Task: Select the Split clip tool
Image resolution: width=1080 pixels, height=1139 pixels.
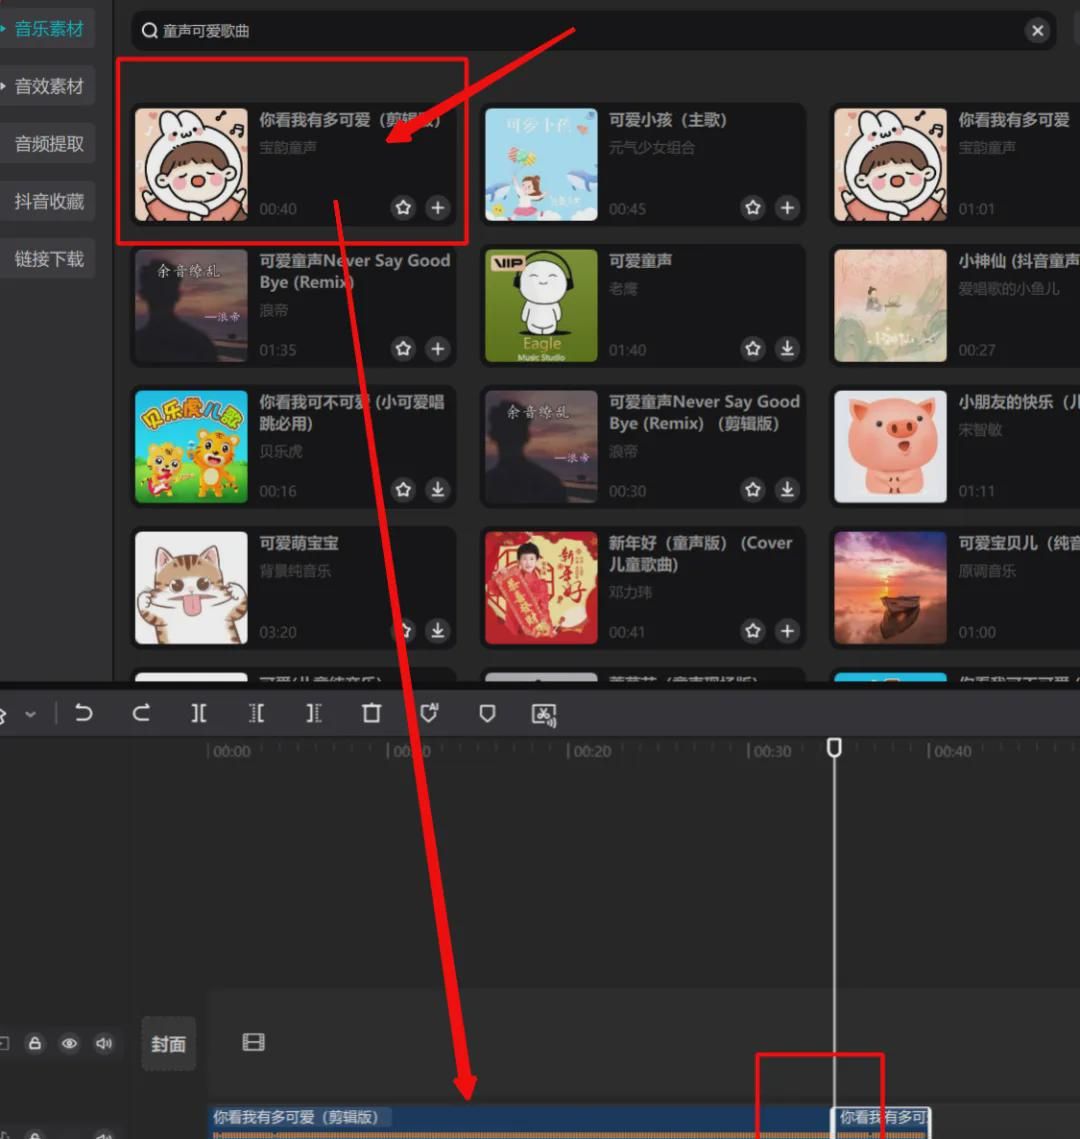Action: click(199, 714)
